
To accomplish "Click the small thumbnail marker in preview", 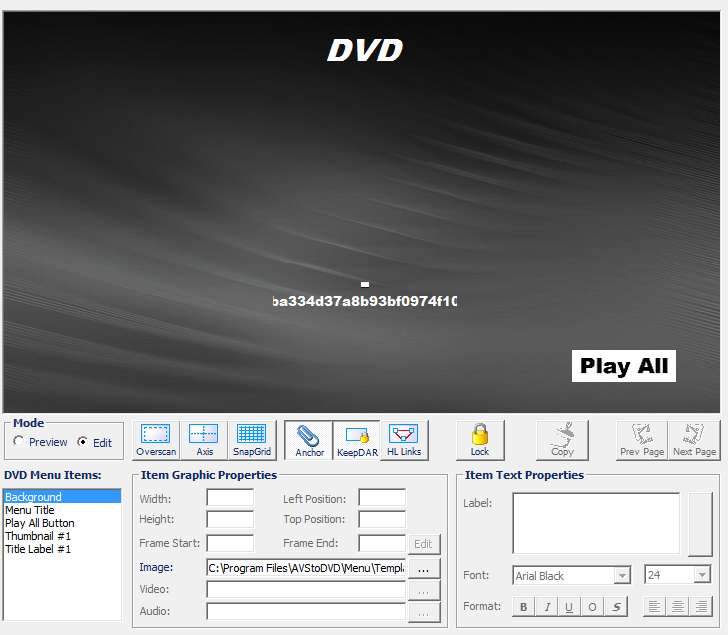I will (x=365, y=285).
